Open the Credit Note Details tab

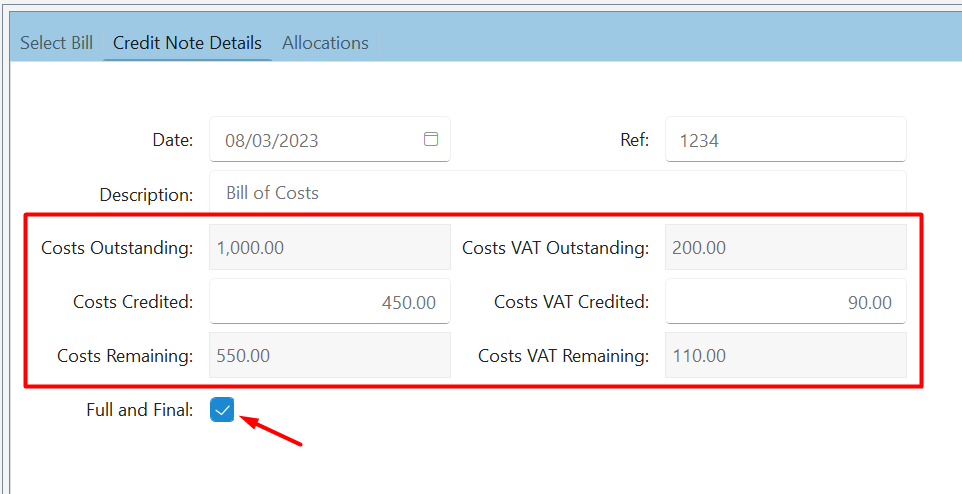[187, 43]
